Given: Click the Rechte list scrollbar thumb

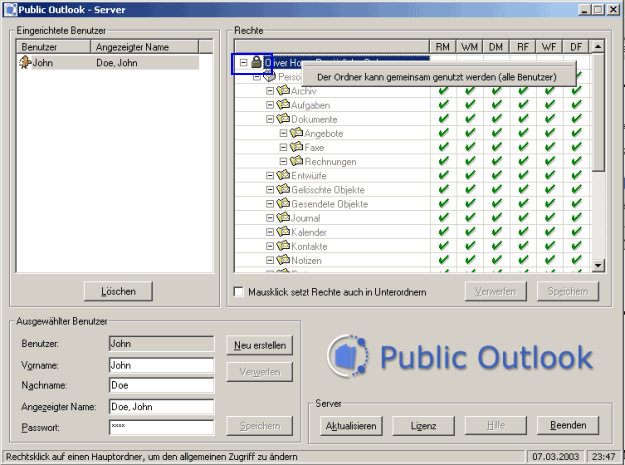Looking at the screenshot, I should 598,112.
